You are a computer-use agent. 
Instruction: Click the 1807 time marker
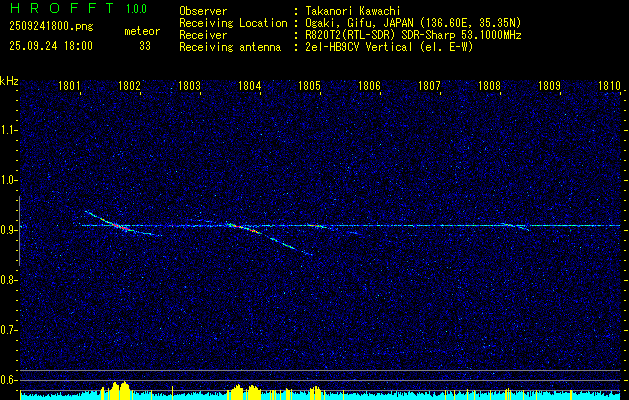point(429,86)
